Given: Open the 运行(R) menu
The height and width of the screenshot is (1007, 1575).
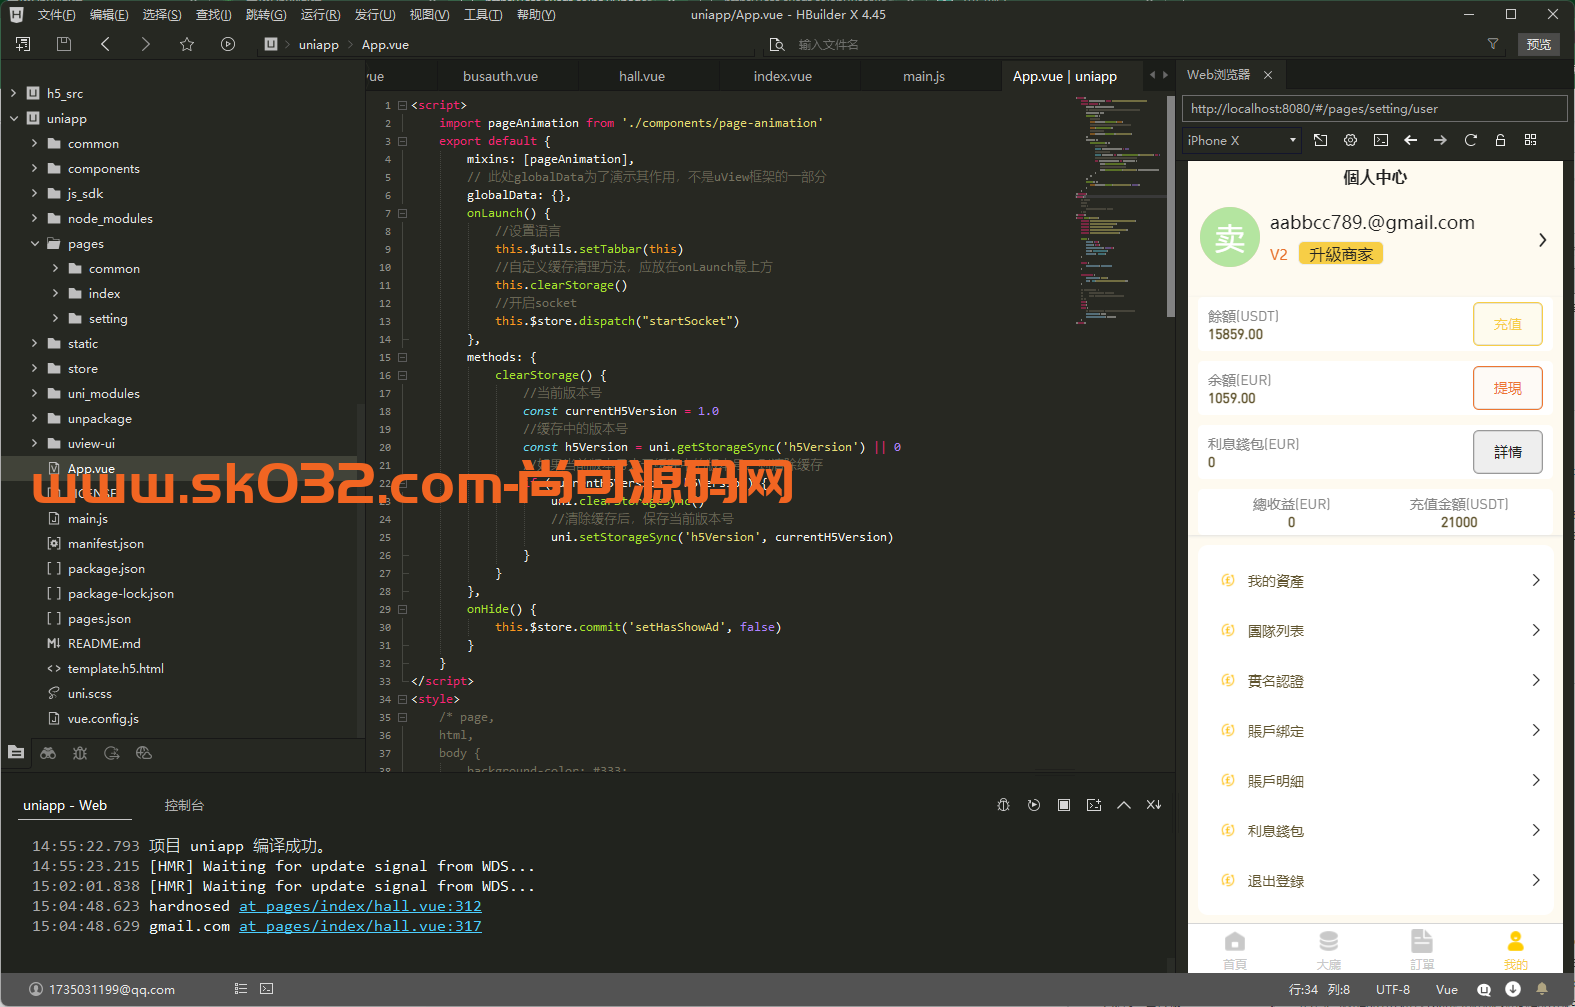Looking at the screenshot, I should (320, 15).
